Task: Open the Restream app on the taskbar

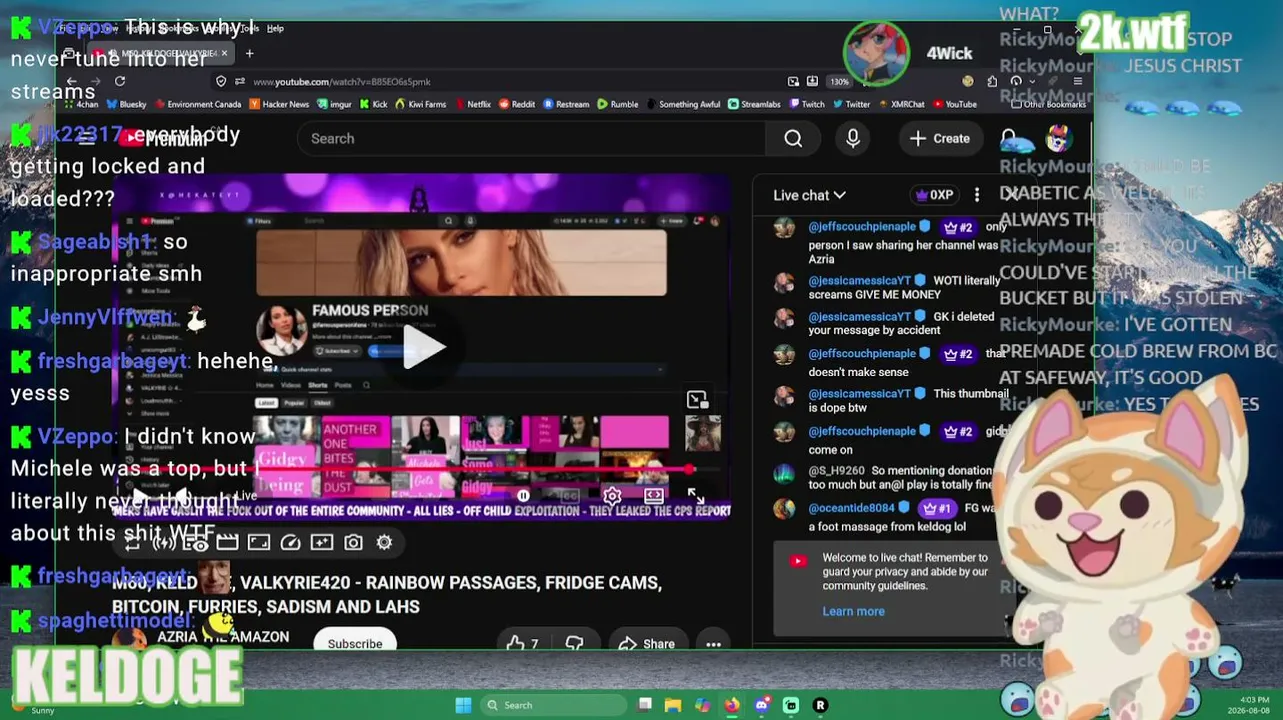Action: pos(820,705)
